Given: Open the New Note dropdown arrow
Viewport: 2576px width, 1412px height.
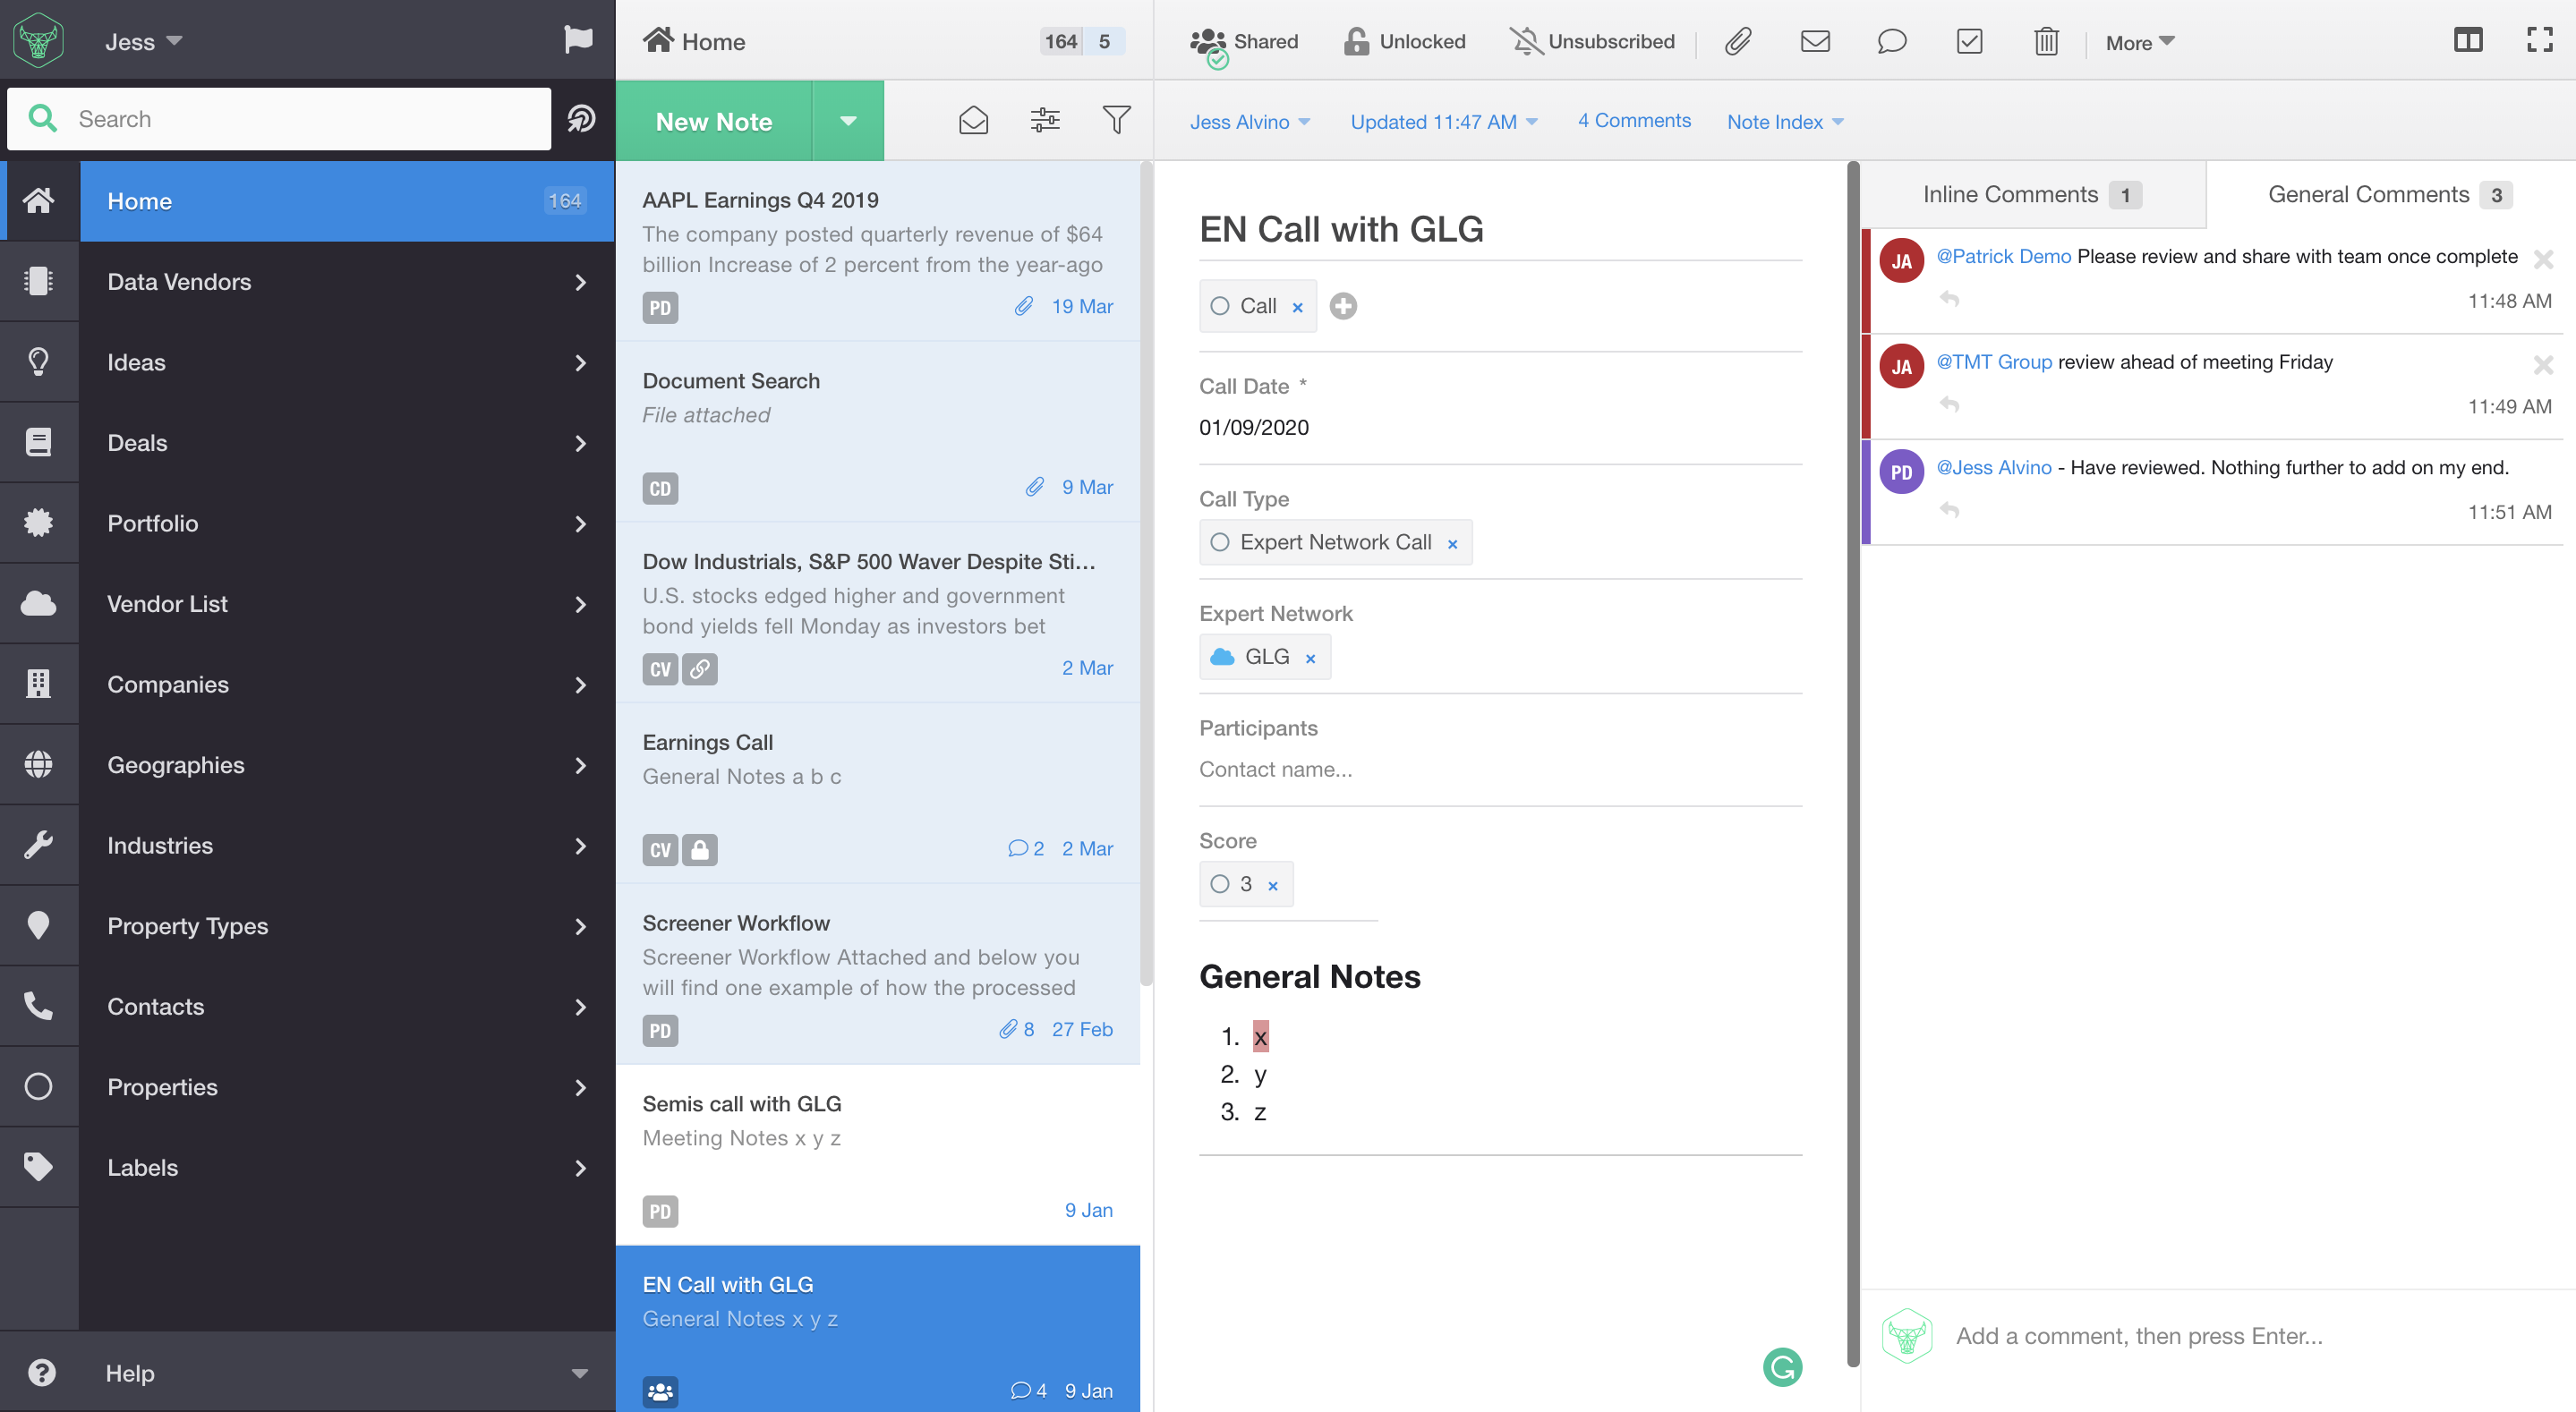Looking at the screenshot, I should click(x=848, y=121).
